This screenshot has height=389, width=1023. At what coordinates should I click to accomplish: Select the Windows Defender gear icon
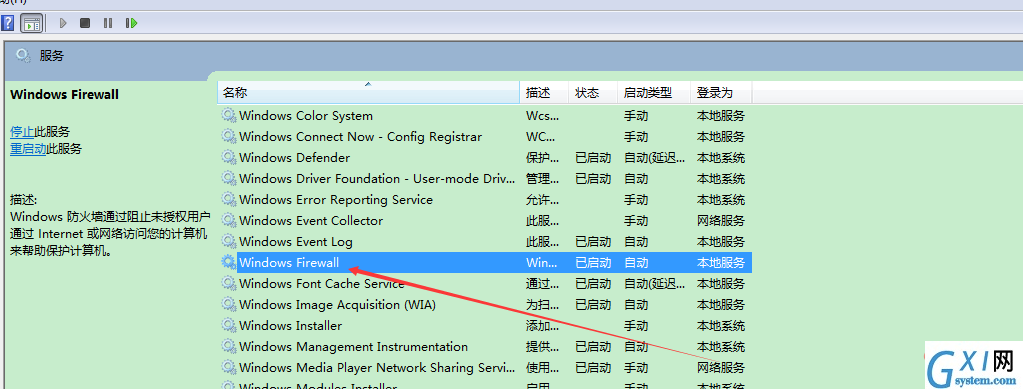coord(228,157)
